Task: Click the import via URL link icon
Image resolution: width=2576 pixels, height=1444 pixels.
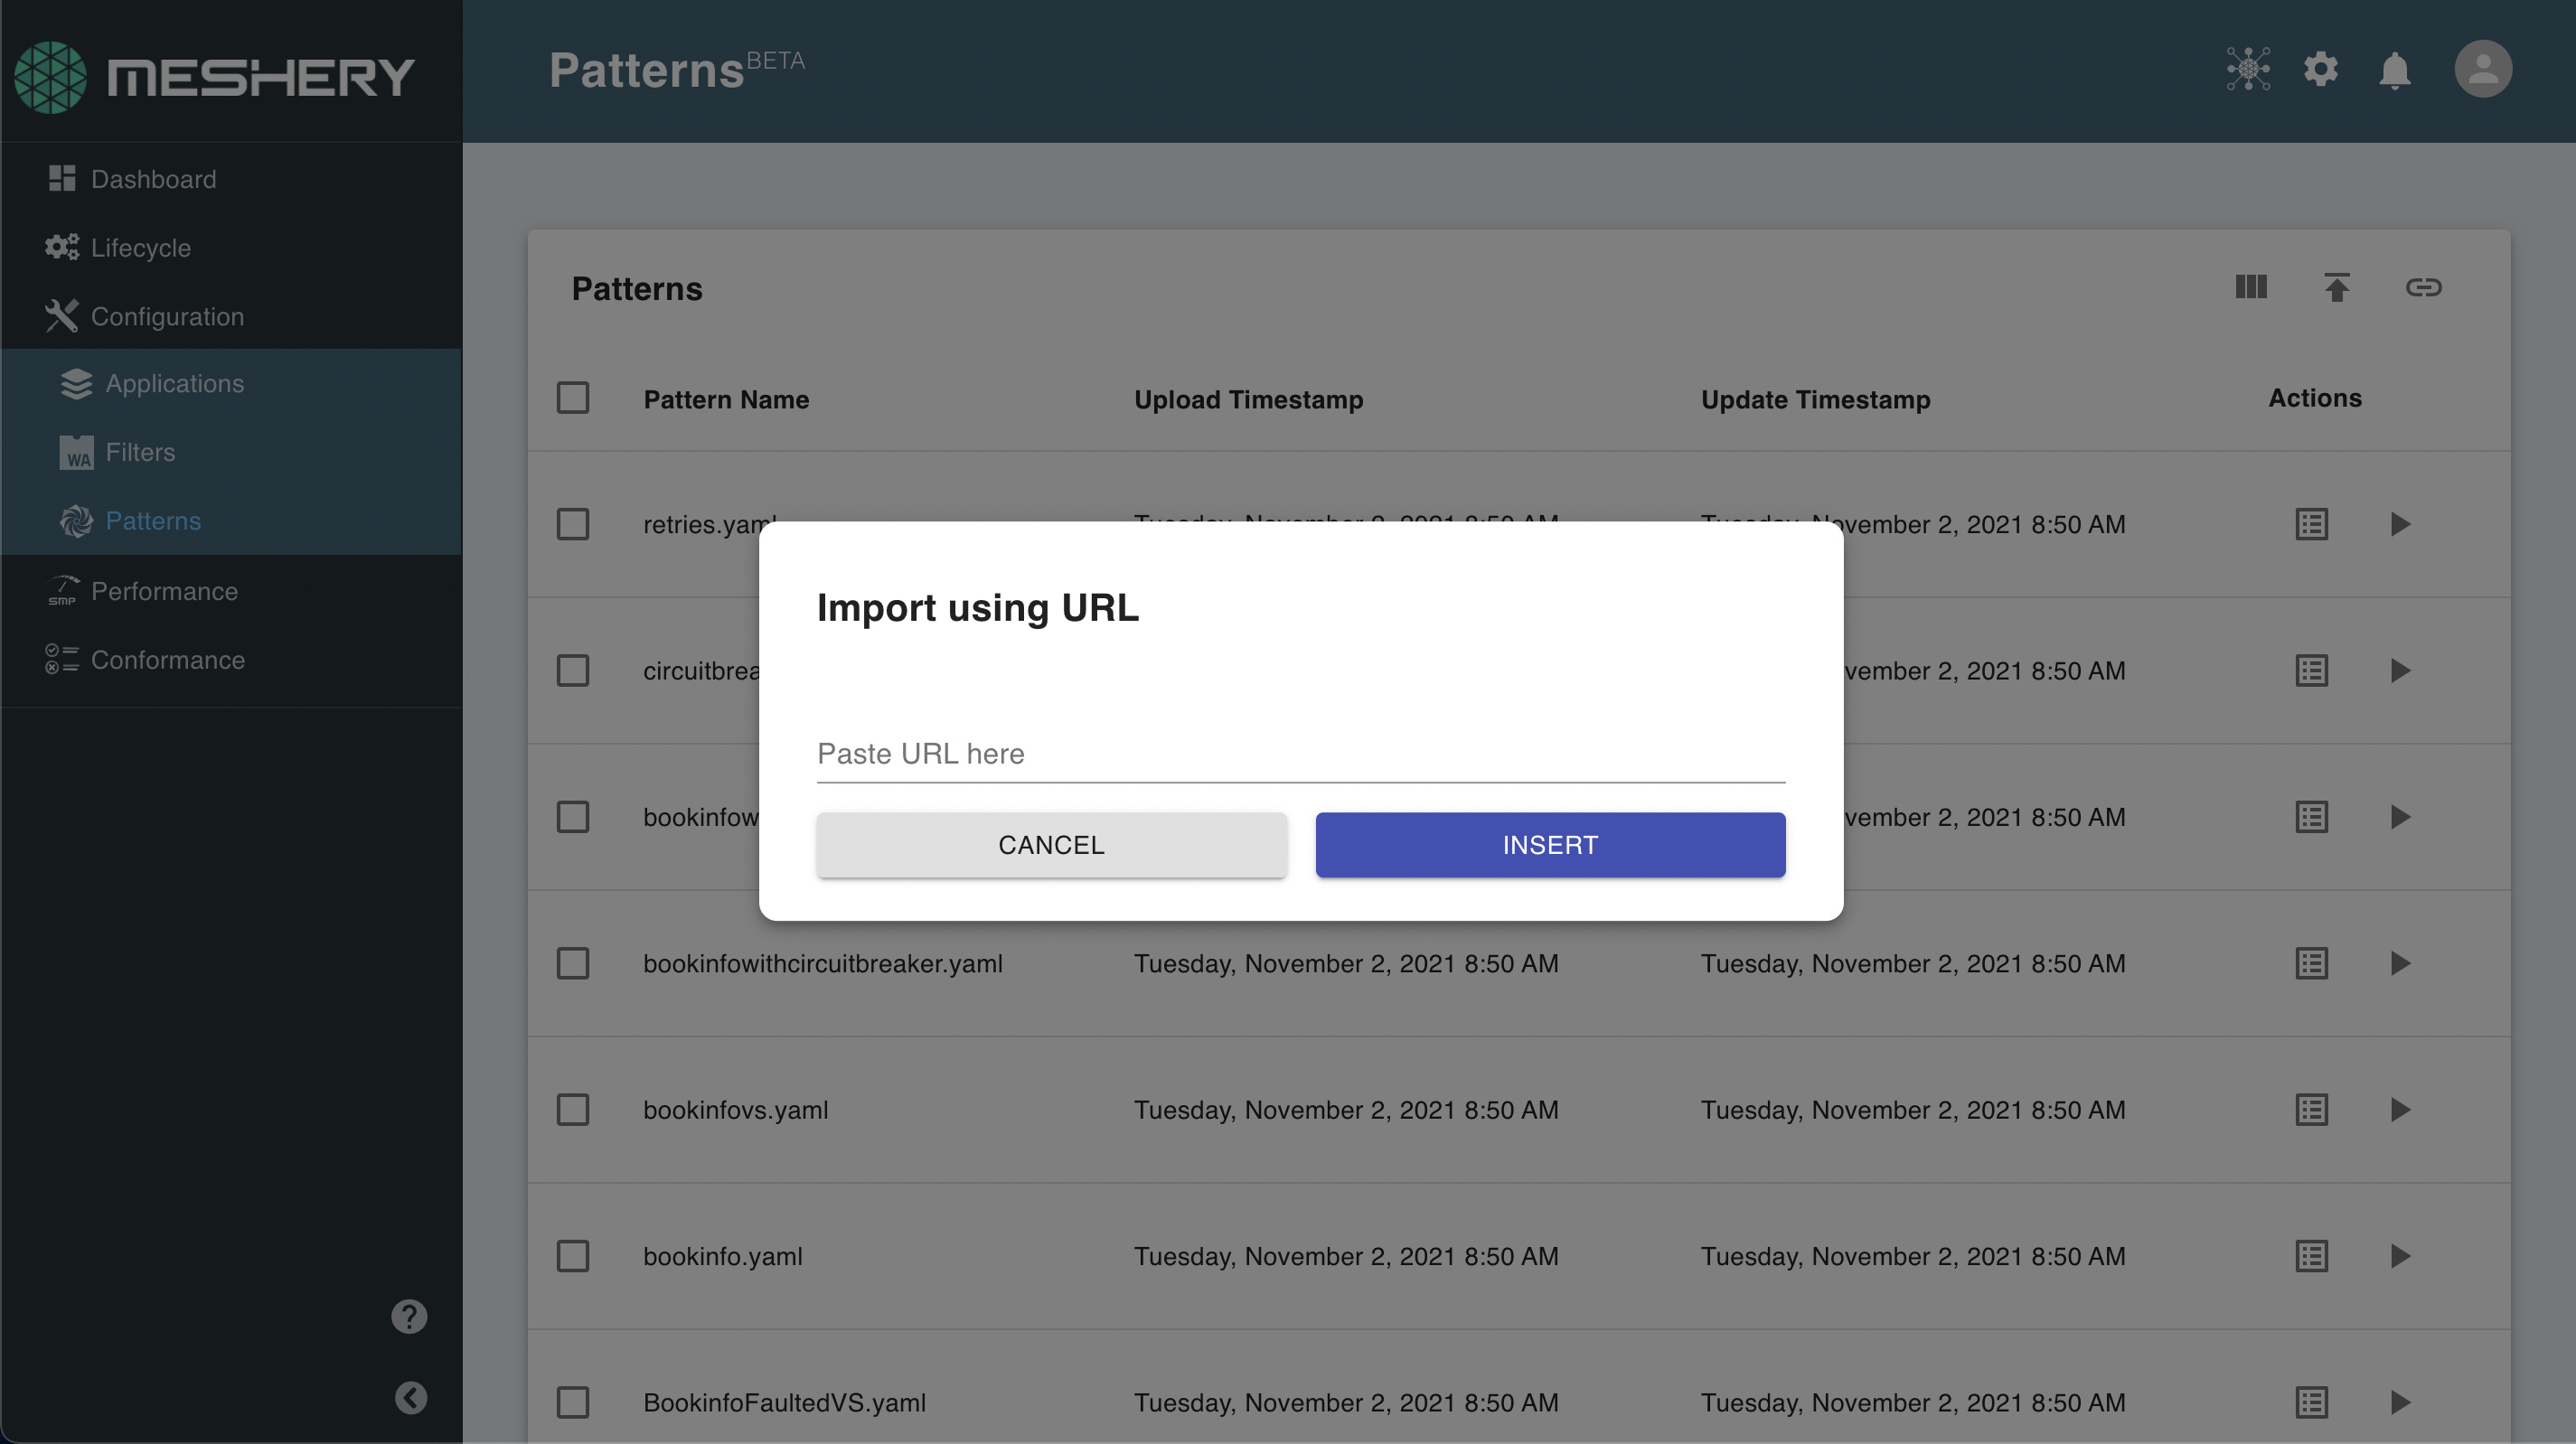Action: [2423, 288]
